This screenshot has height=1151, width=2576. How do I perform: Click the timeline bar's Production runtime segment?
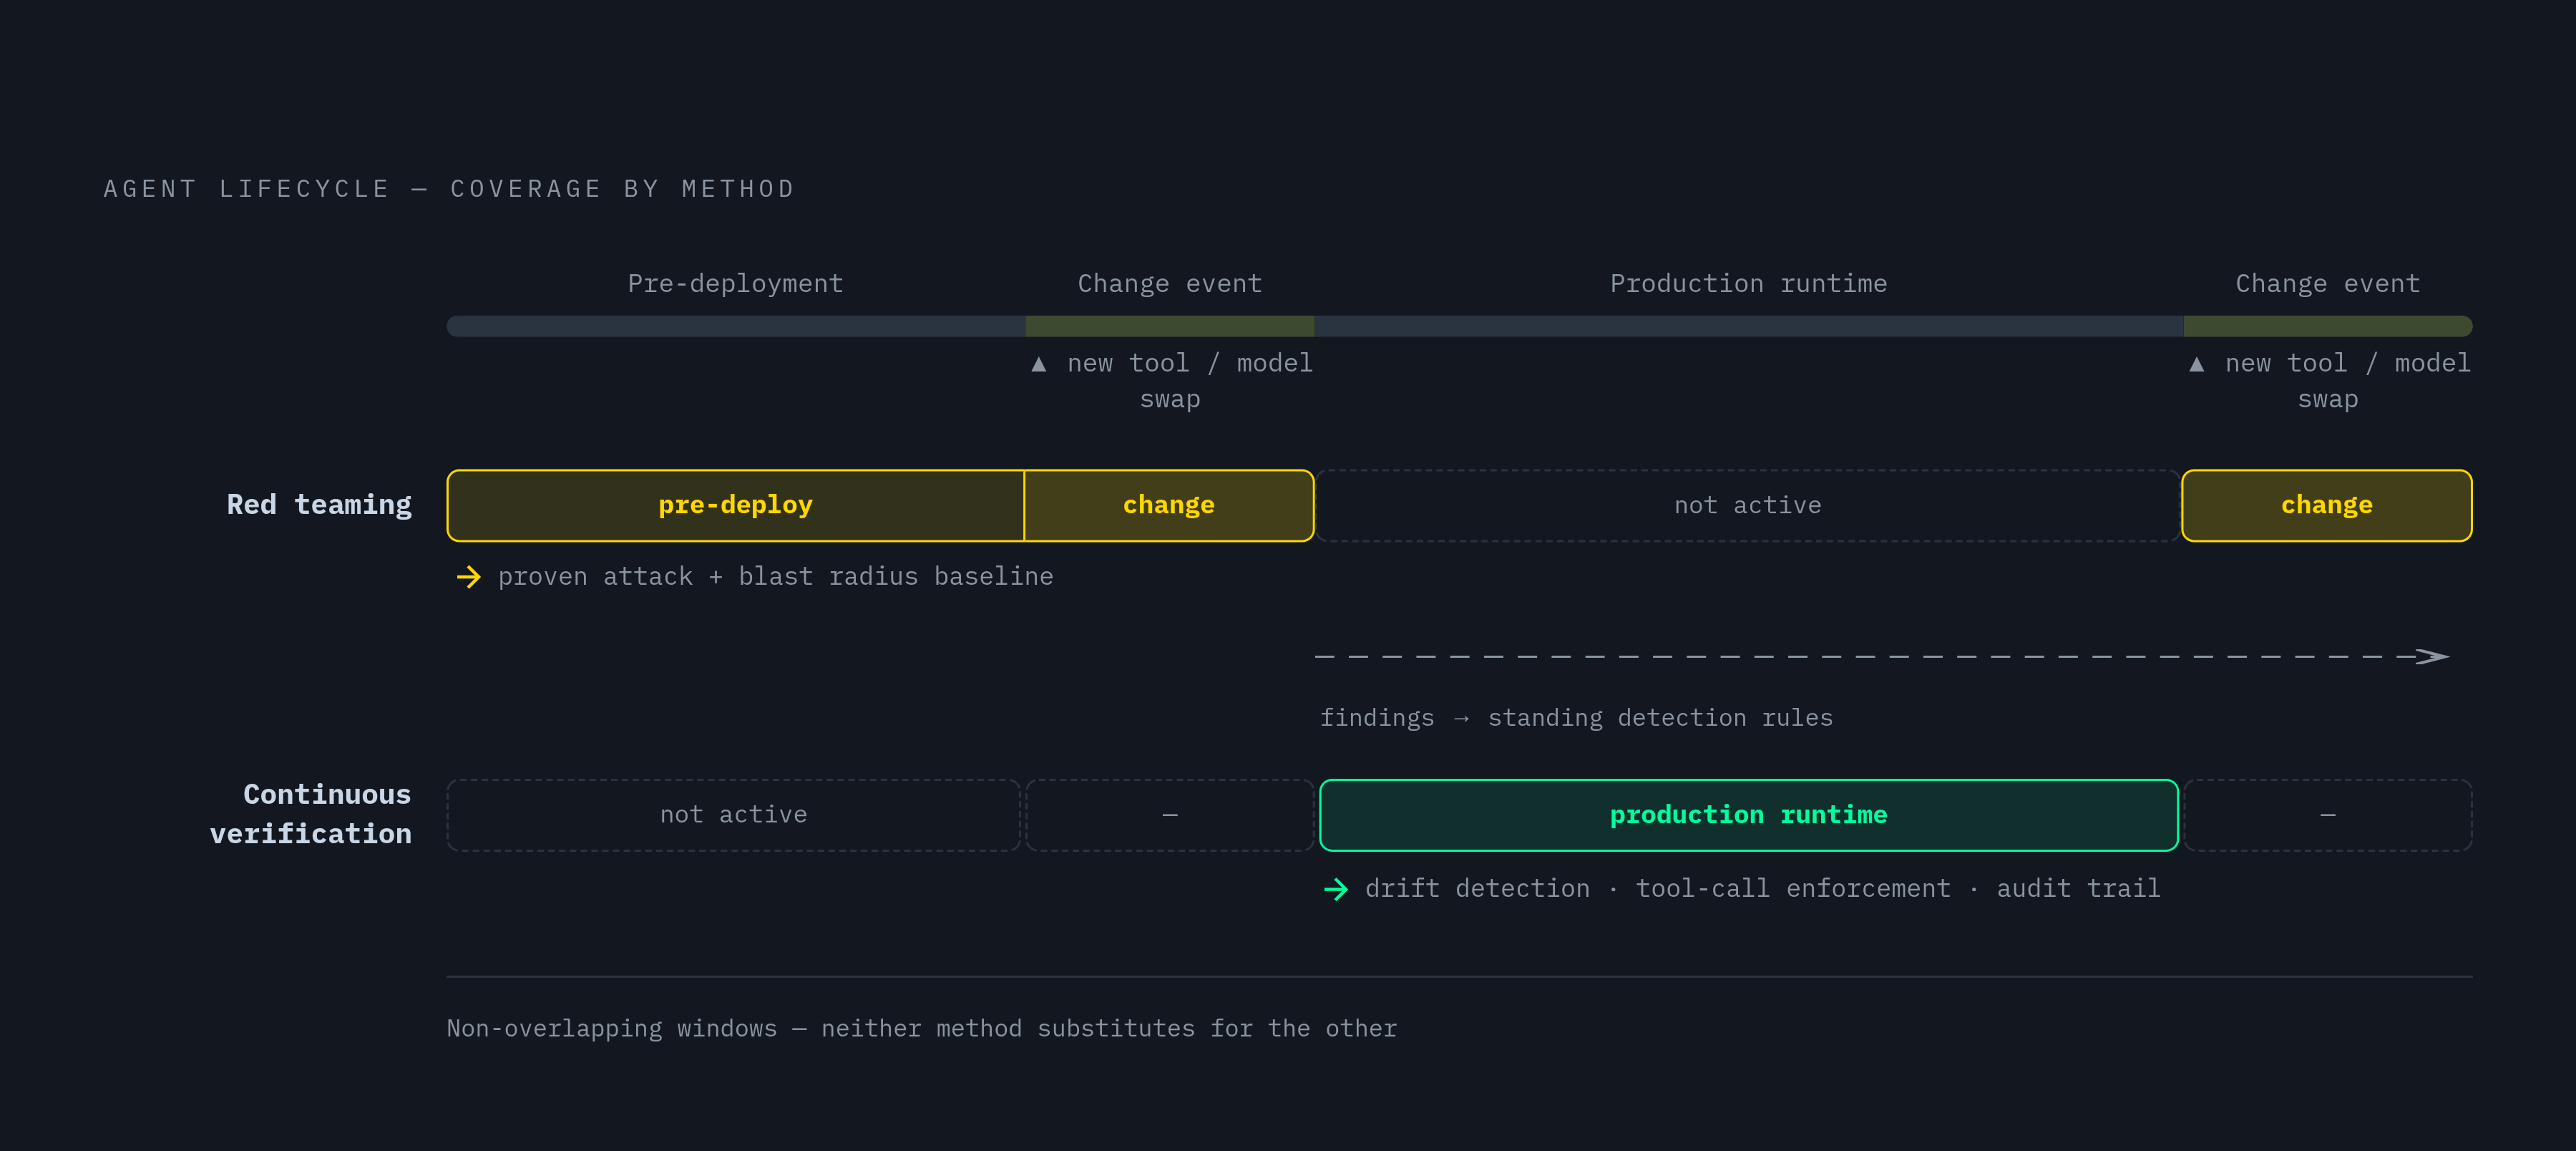pos(1748,326)
